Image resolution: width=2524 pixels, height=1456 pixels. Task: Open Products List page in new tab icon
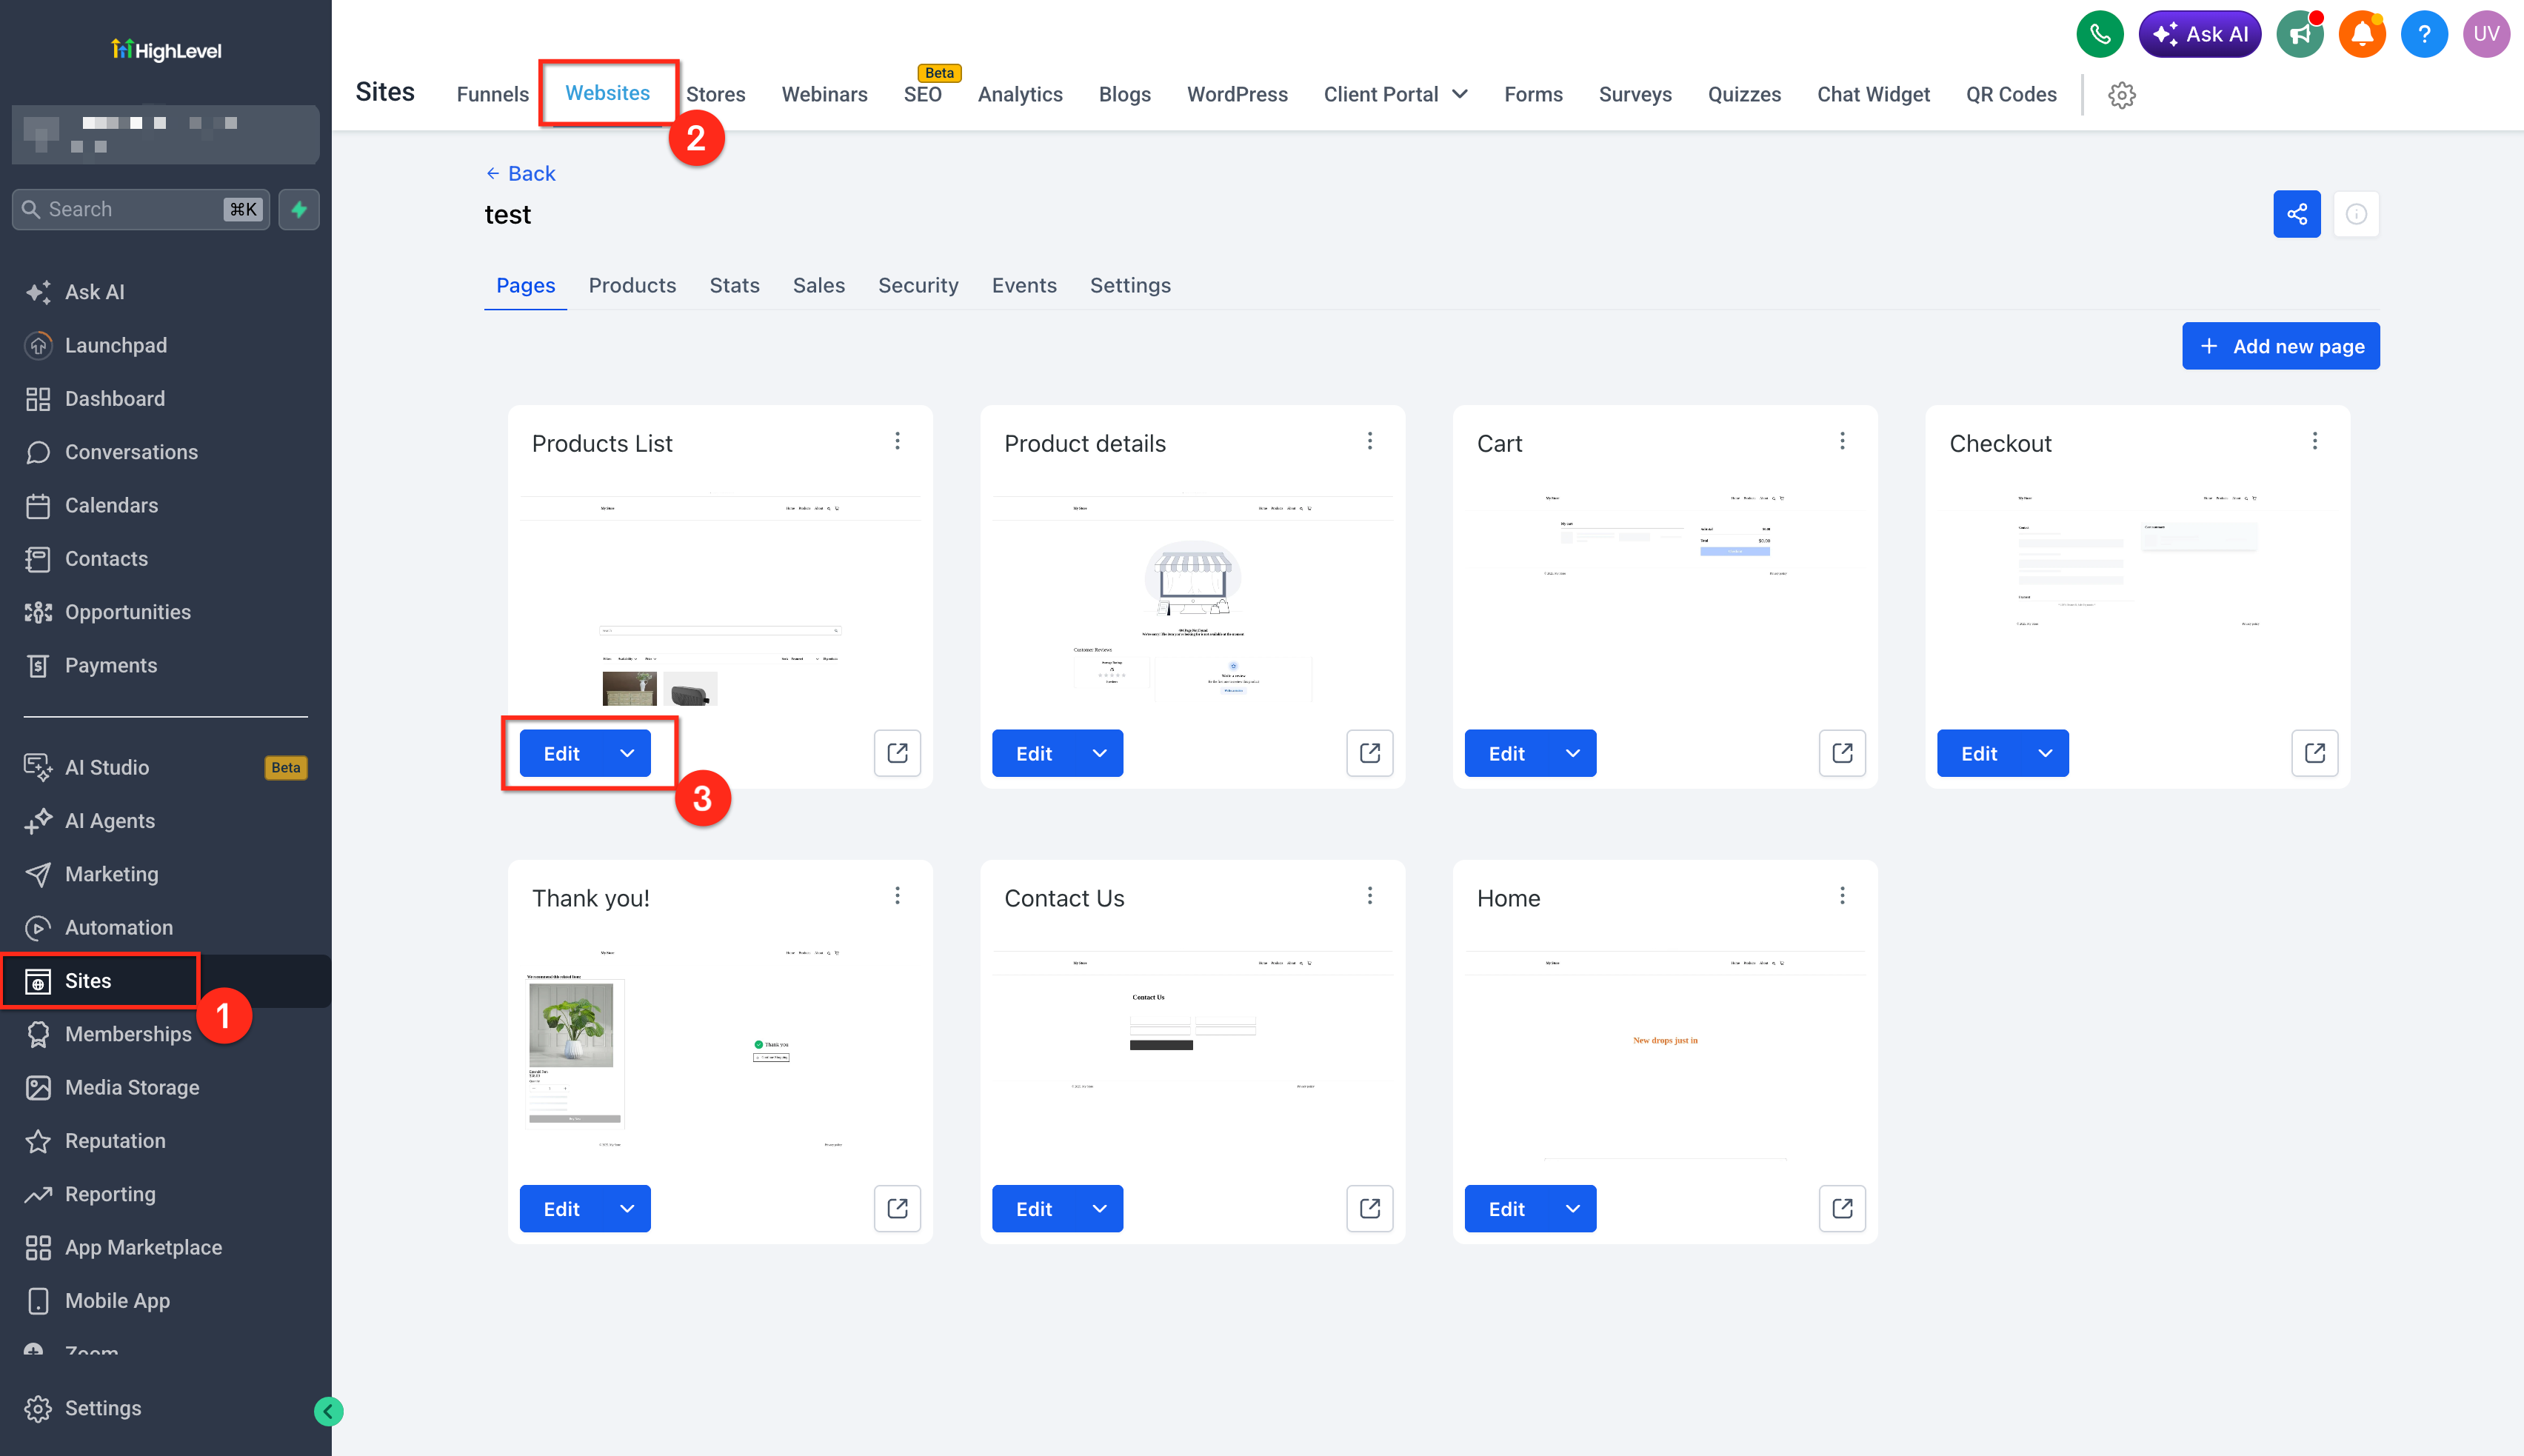click(x=897, y=753)
